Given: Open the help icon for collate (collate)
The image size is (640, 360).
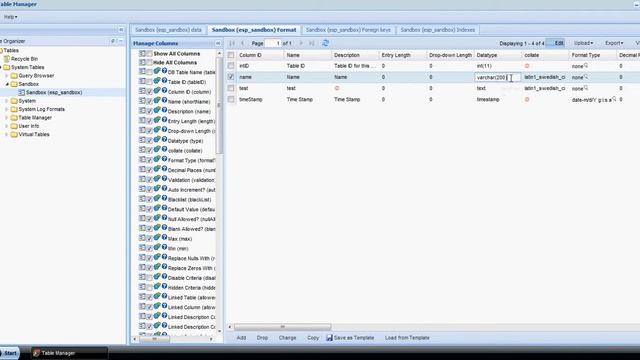Looking at the screenshot, I should click(164, 149).
